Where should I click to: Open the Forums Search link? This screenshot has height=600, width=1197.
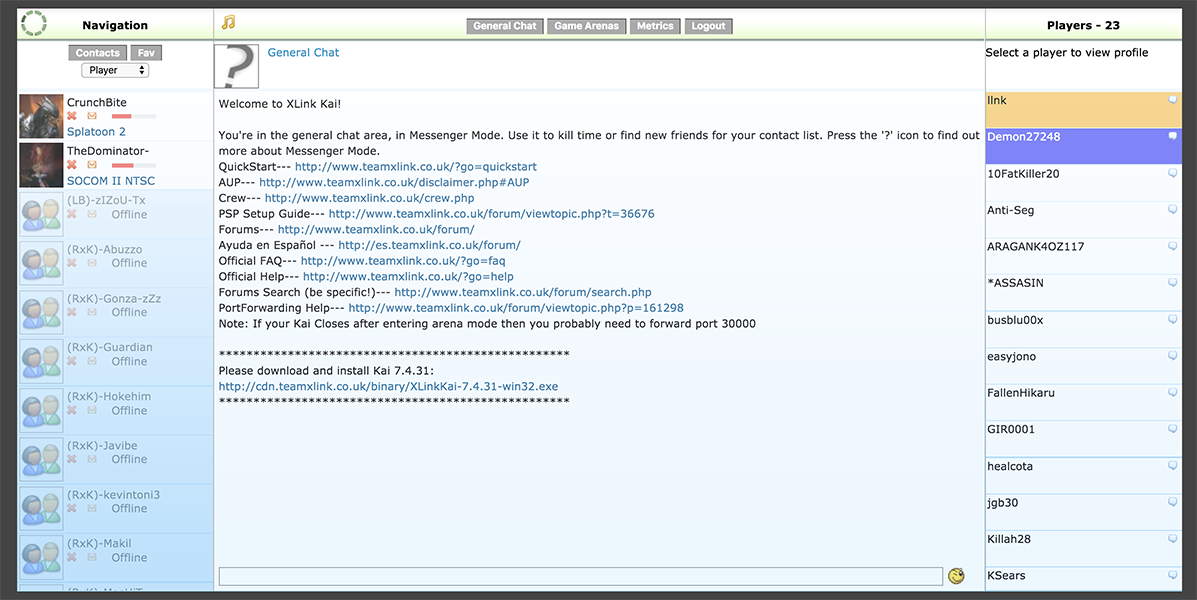(x=523, y=292)
